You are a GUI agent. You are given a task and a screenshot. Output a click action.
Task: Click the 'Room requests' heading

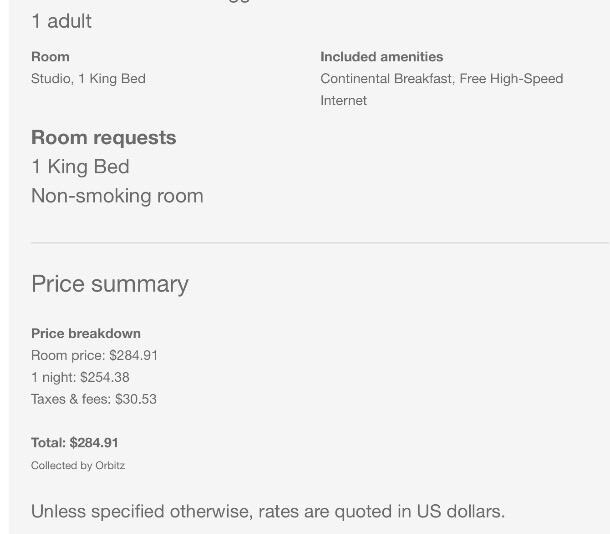[103, 138]
